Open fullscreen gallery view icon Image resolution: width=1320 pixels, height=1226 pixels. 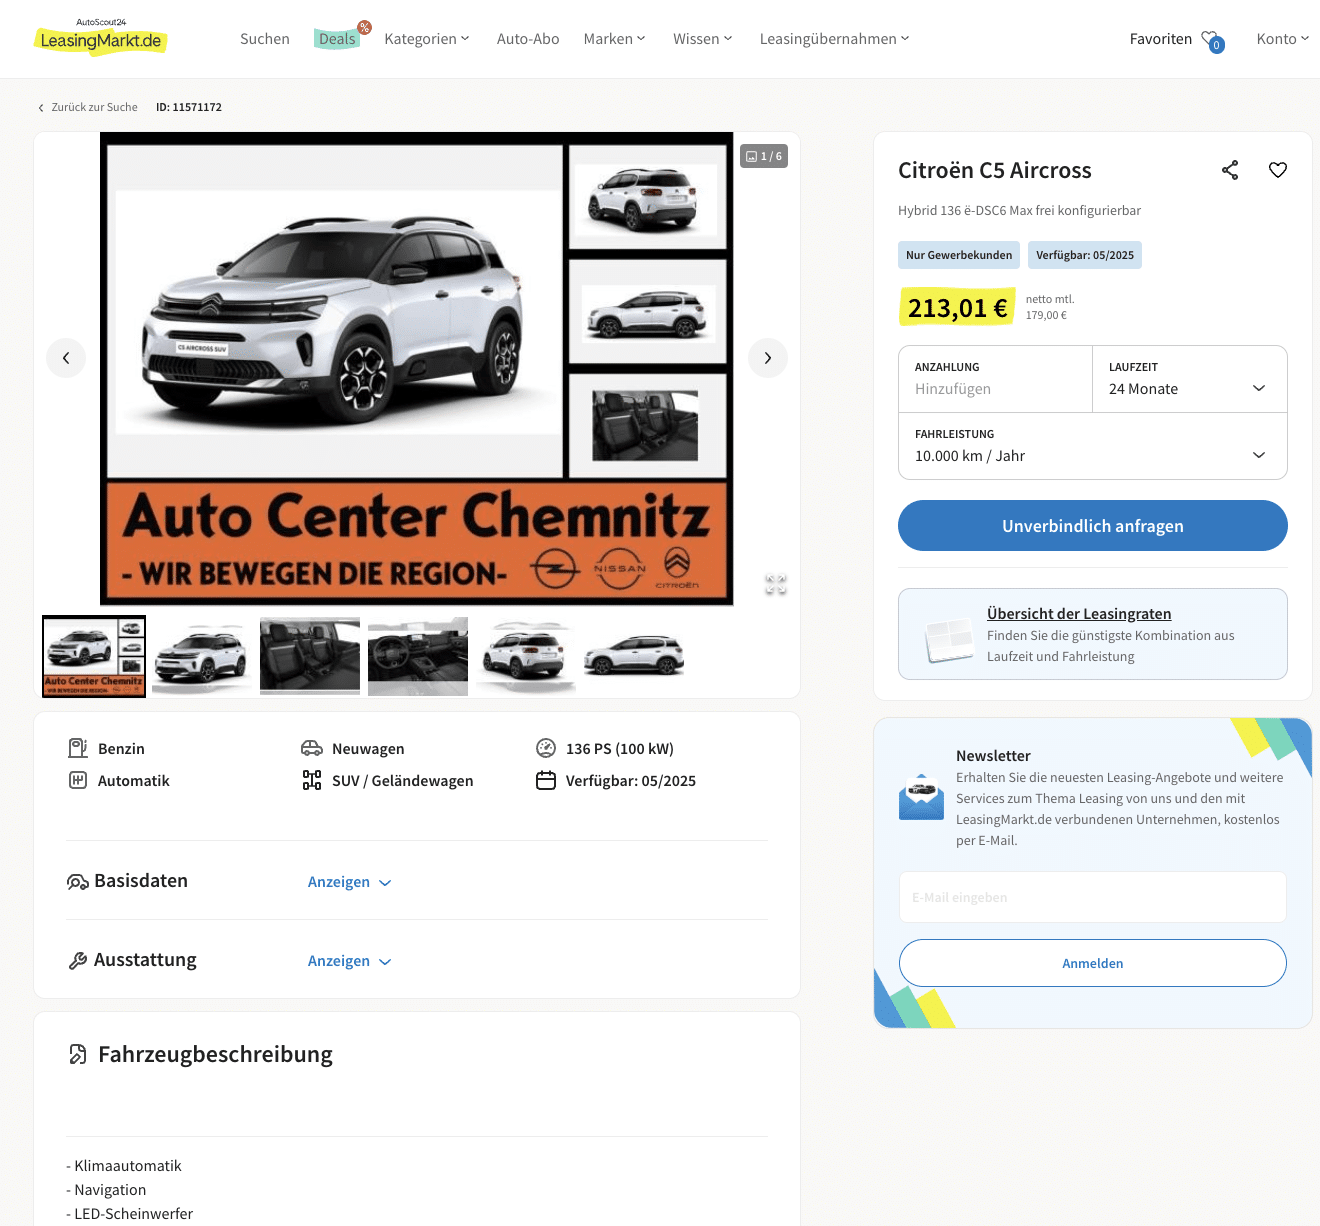tap(776, 585)
